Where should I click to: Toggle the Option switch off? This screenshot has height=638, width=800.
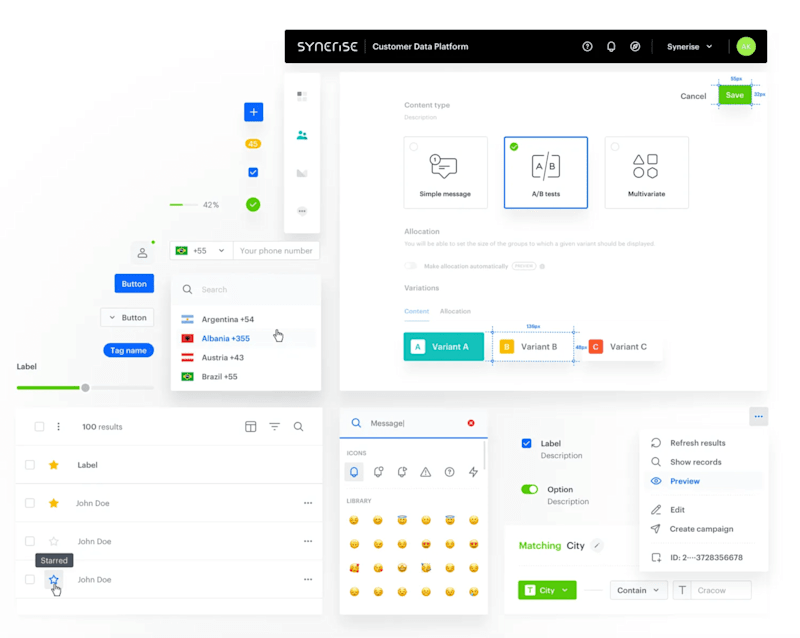[x=530, y=489]
